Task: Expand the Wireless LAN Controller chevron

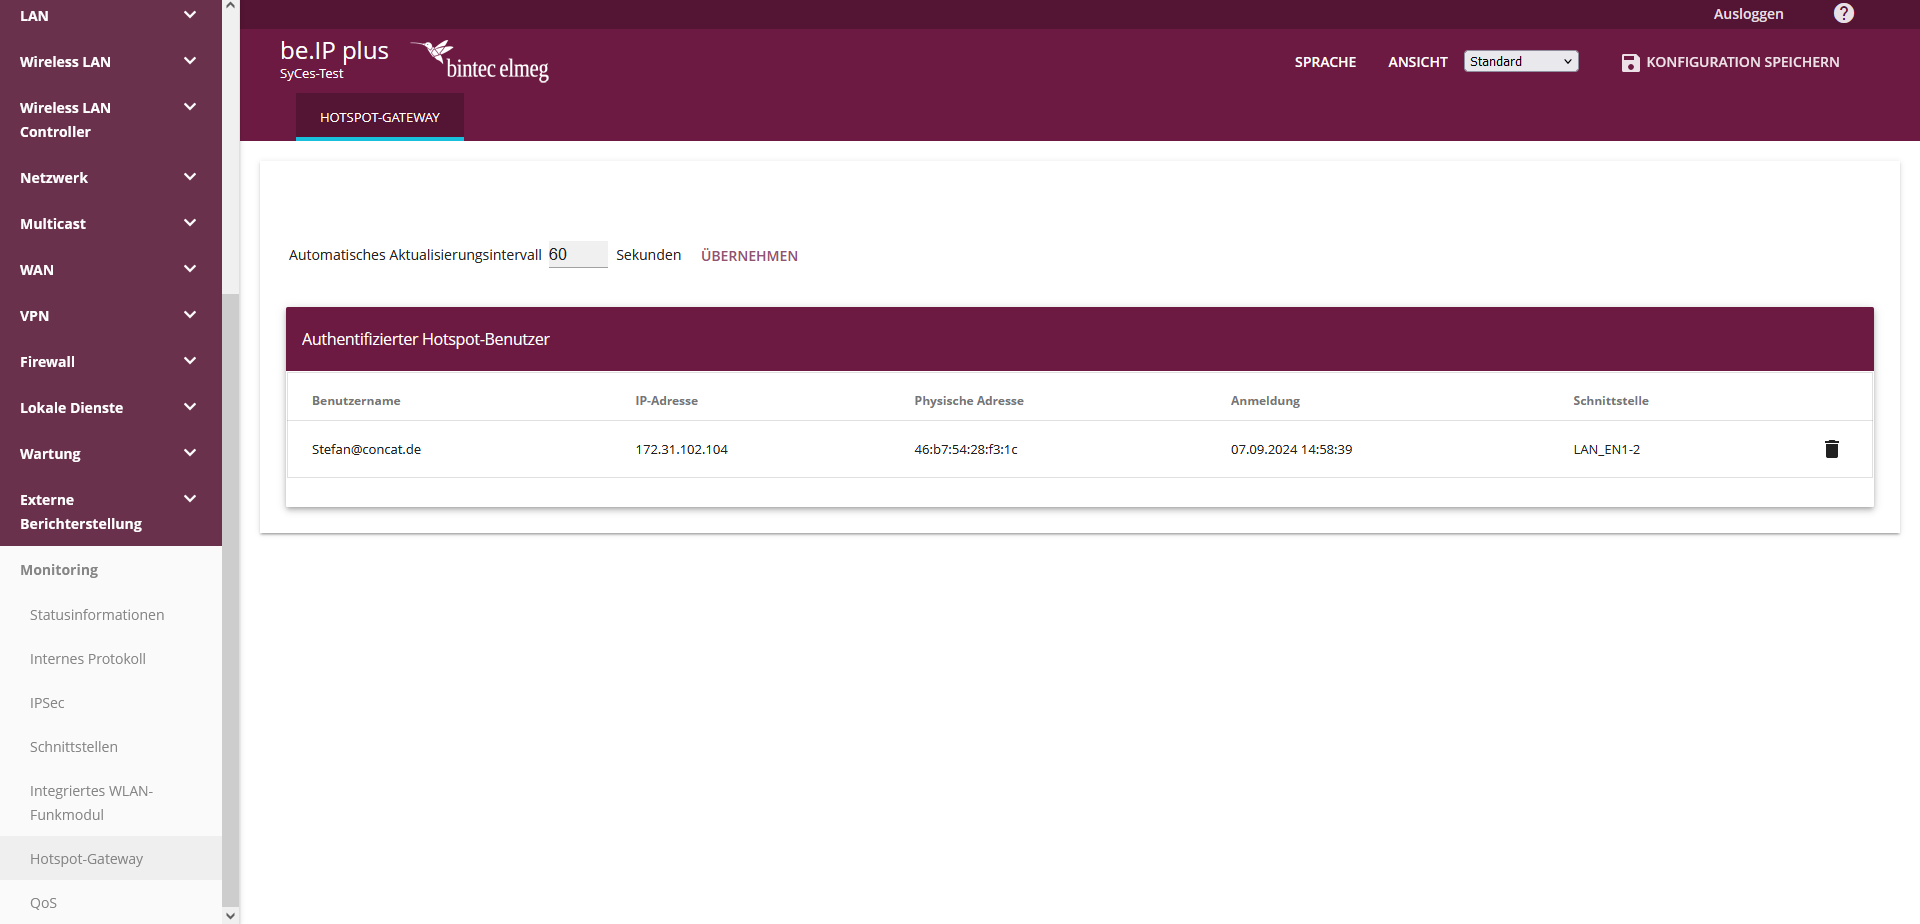Action: 190,107
